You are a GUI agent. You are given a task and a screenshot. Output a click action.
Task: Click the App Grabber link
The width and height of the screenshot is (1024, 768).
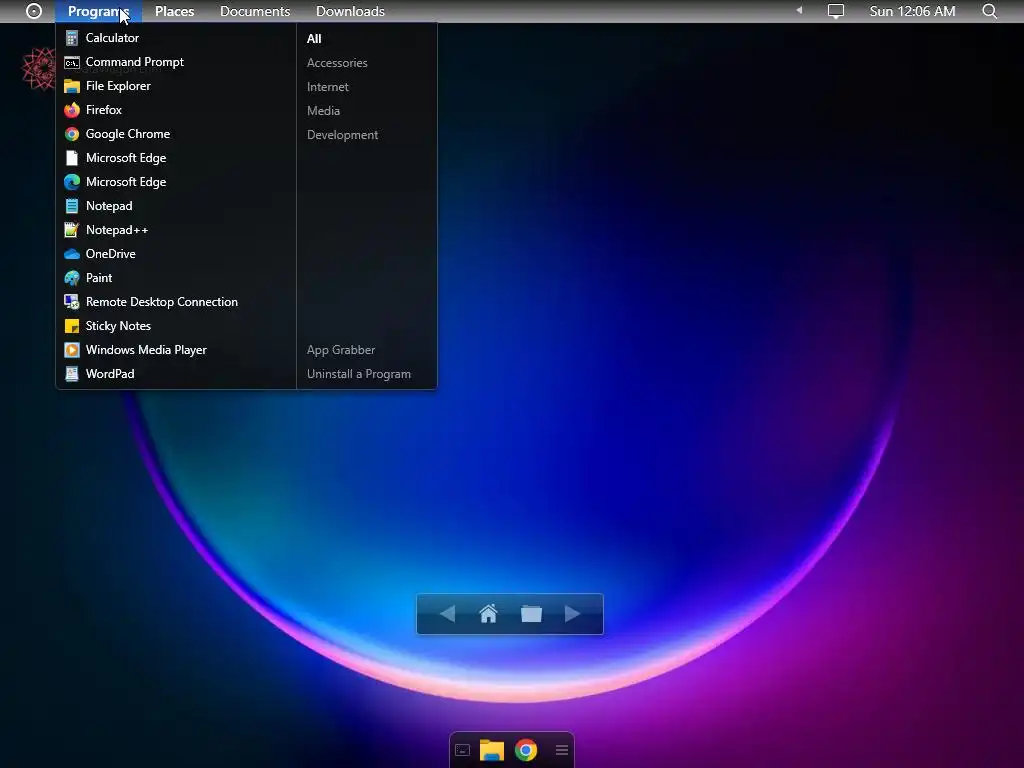click(x=341, y=350)
